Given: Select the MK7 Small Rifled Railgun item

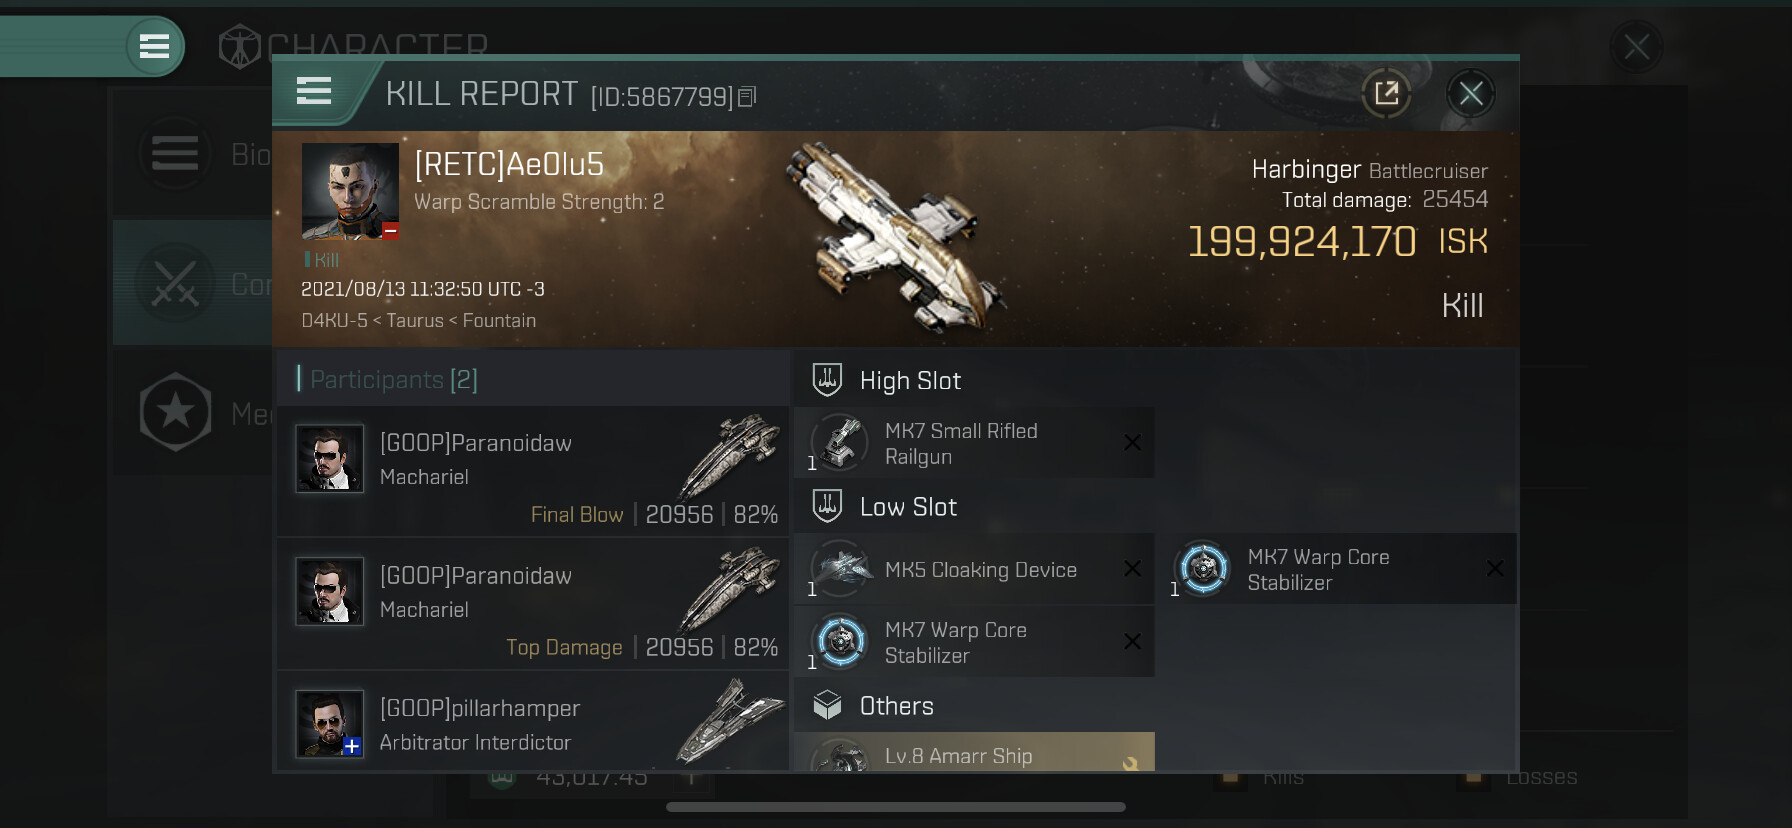Looking at the screenshot, I should pyautogui.click(x=974, y=443).
